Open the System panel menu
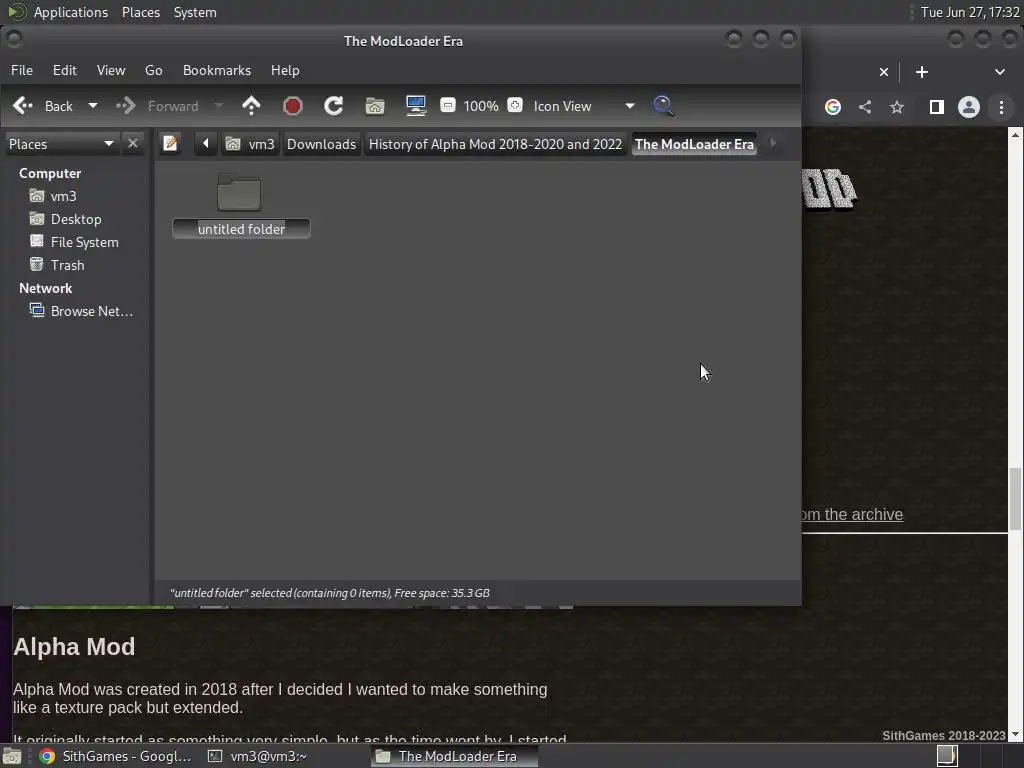The height and width of the screenshot is (768, 1024). point(195,12)
